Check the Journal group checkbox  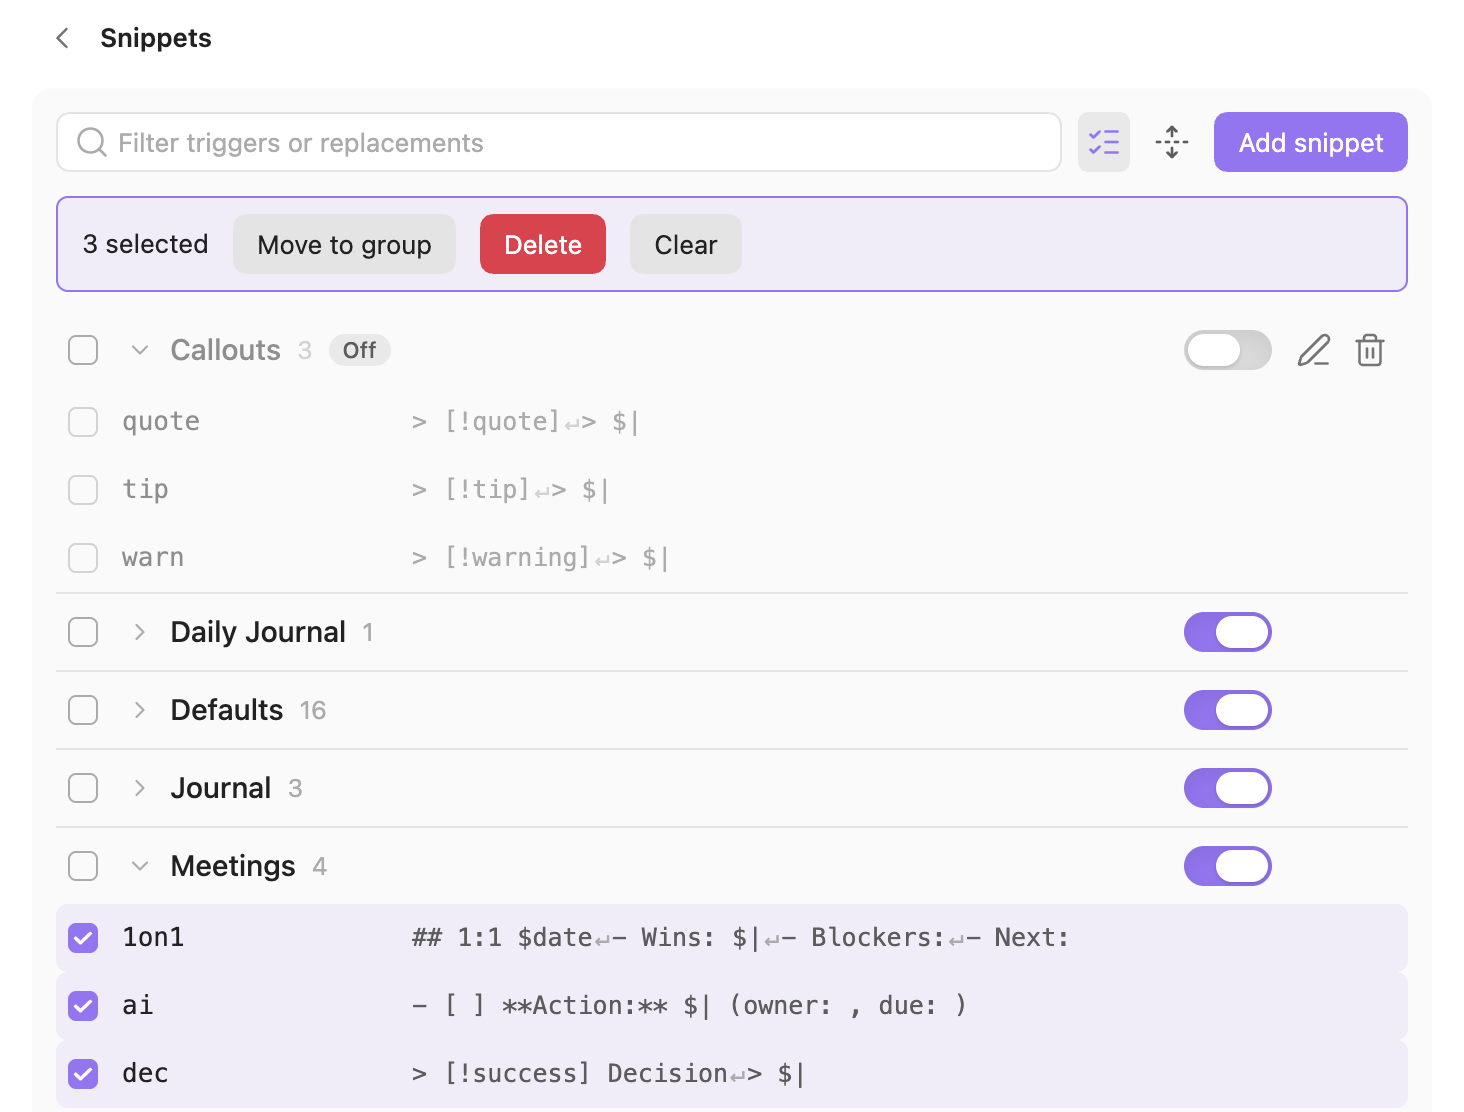83,788
